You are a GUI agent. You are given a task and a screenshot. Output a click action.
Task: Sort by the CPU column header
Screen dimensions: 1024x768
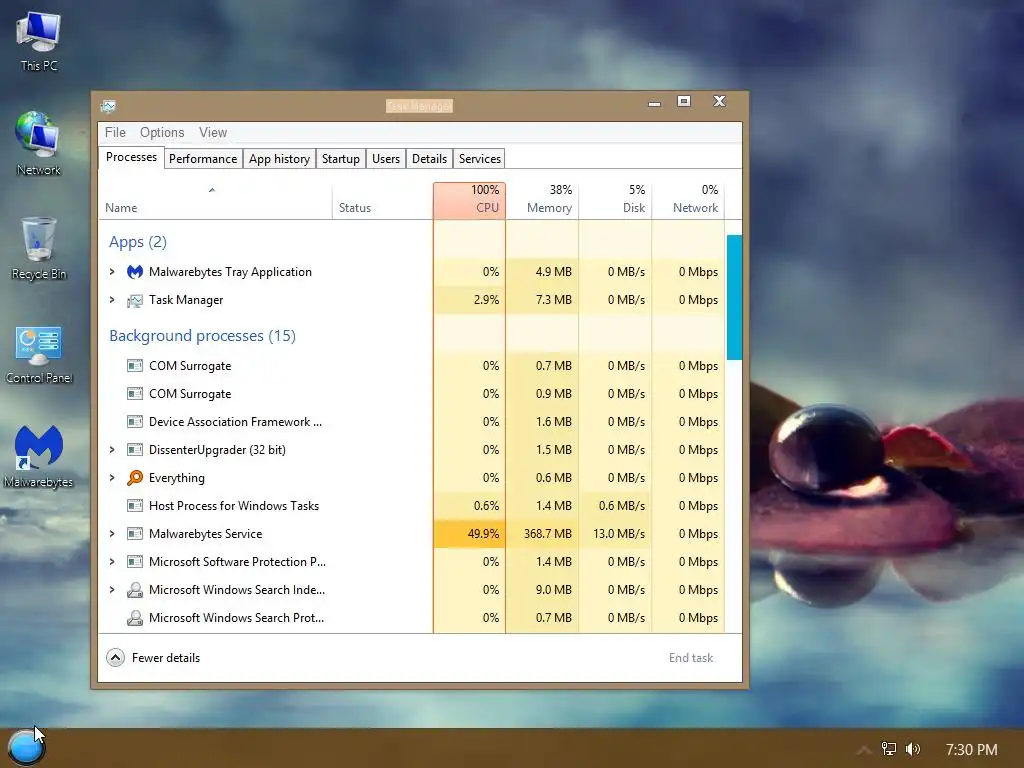[x=469, y=200]
